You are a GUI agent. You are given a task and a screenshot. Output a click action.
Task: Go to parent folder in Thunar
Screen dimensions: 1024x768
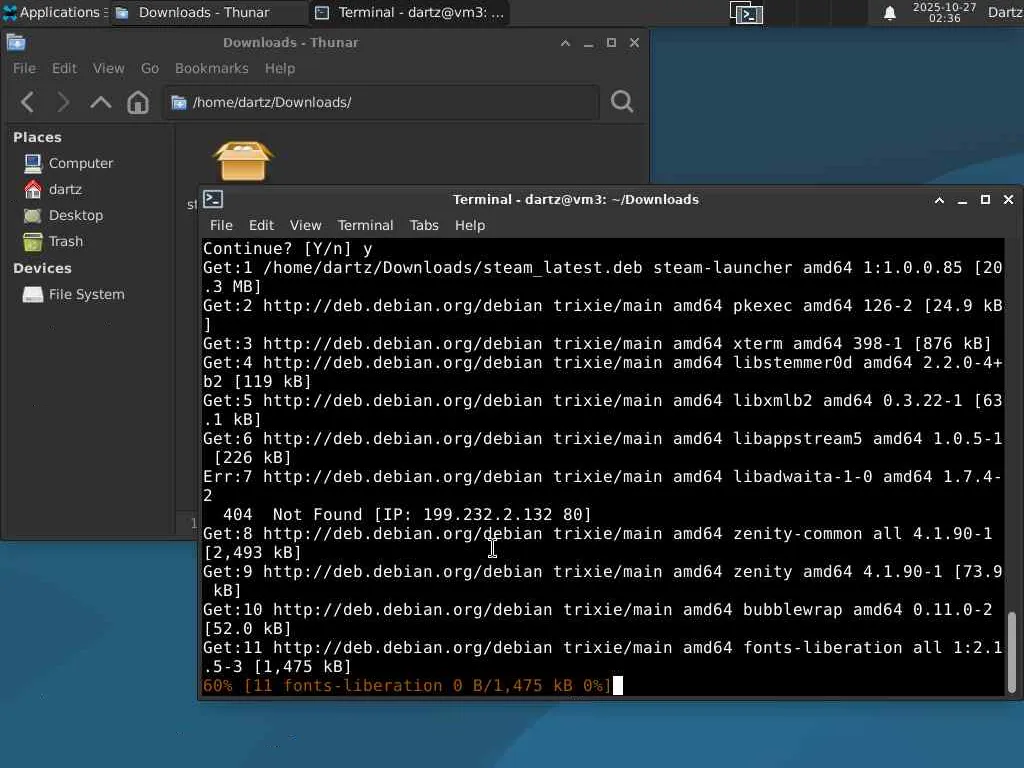click(101, 103)
